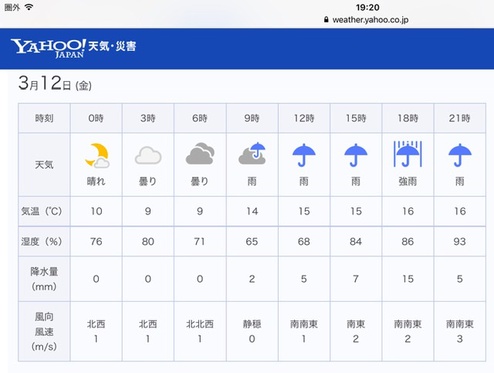
Task: Click the moon and cloud icon at 0時
Action: tap(97, 155)
